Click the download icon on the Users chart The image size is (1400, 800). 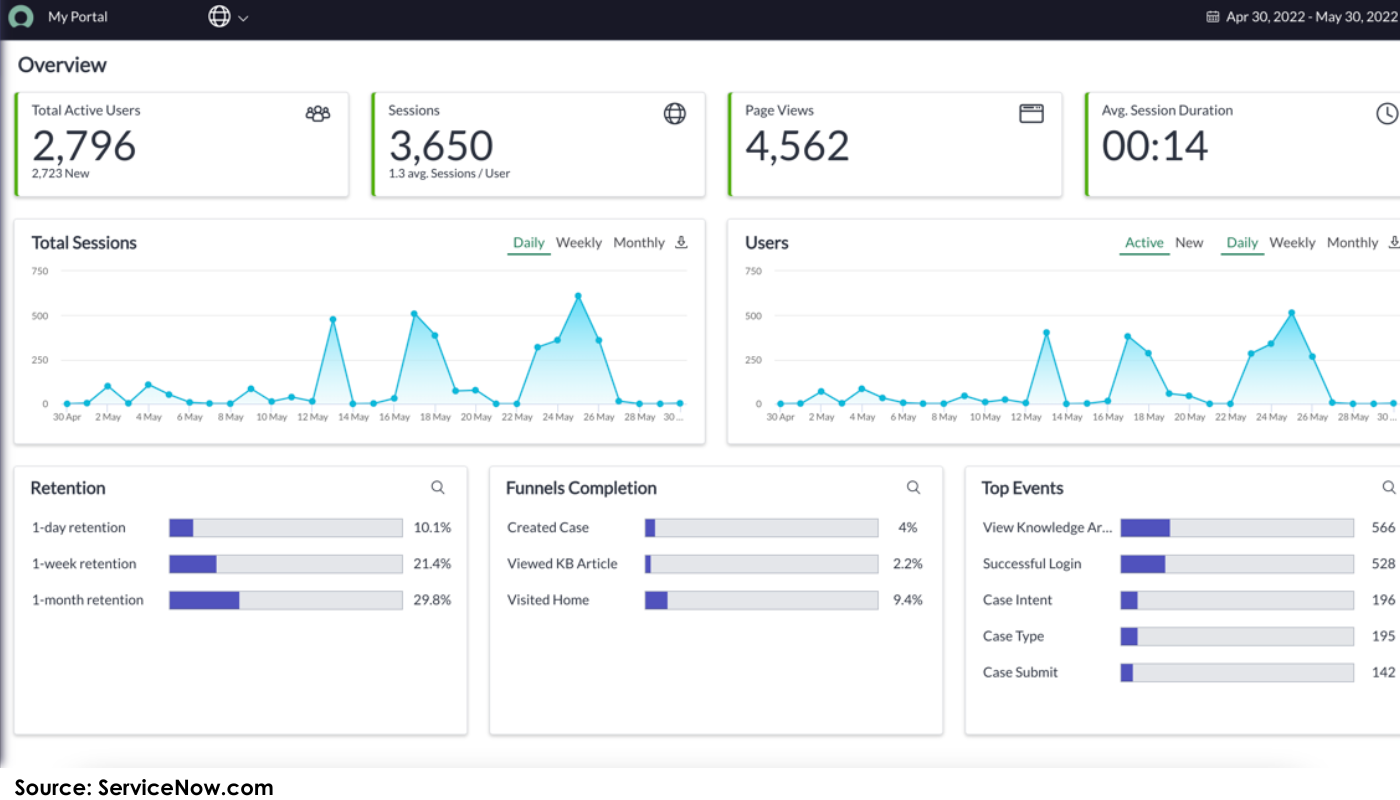(1394, 241)
